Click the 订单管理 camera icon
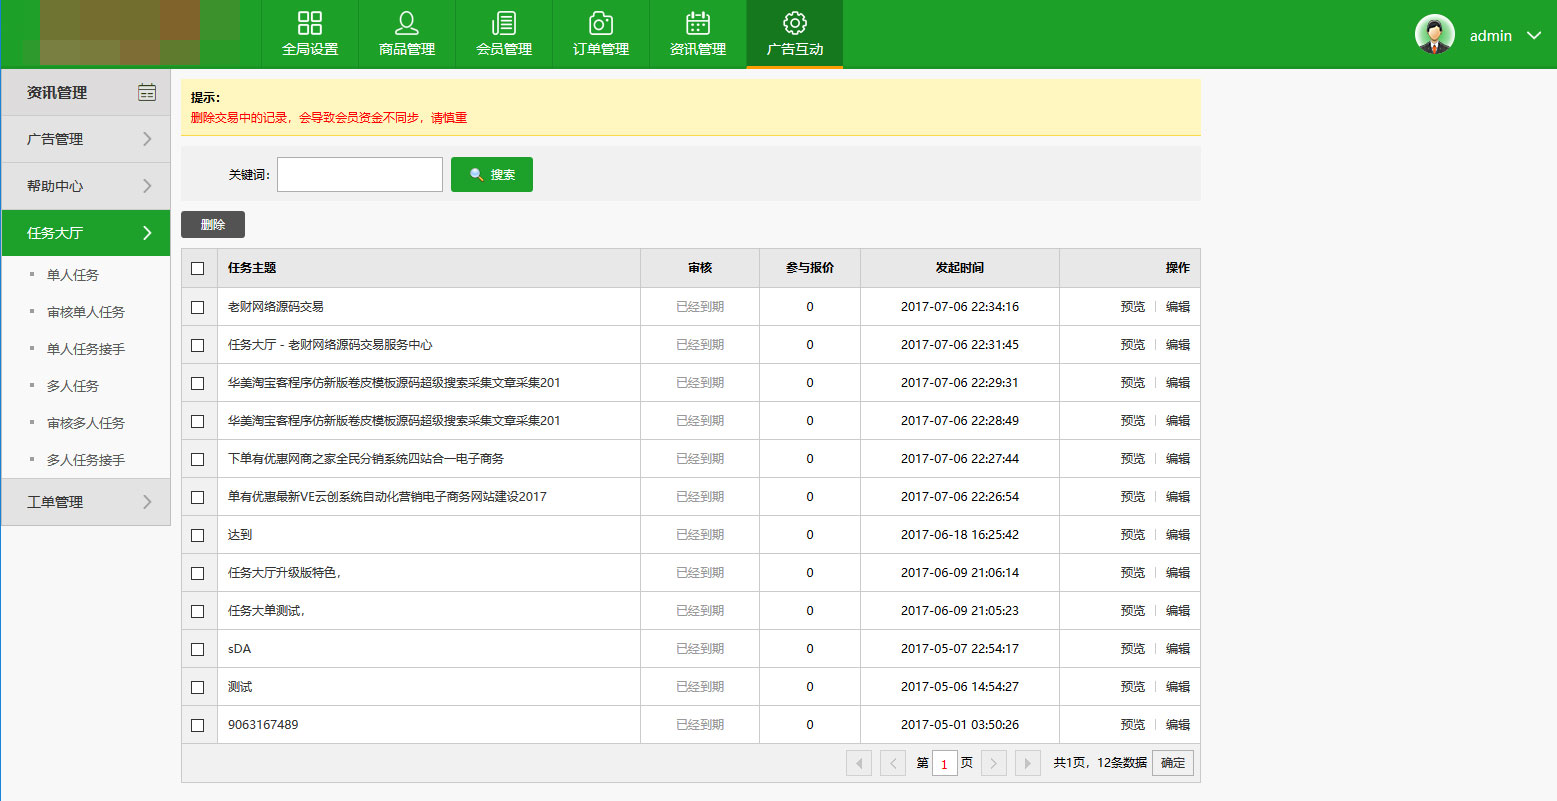 pyautogui.click(x=601, y=24)
